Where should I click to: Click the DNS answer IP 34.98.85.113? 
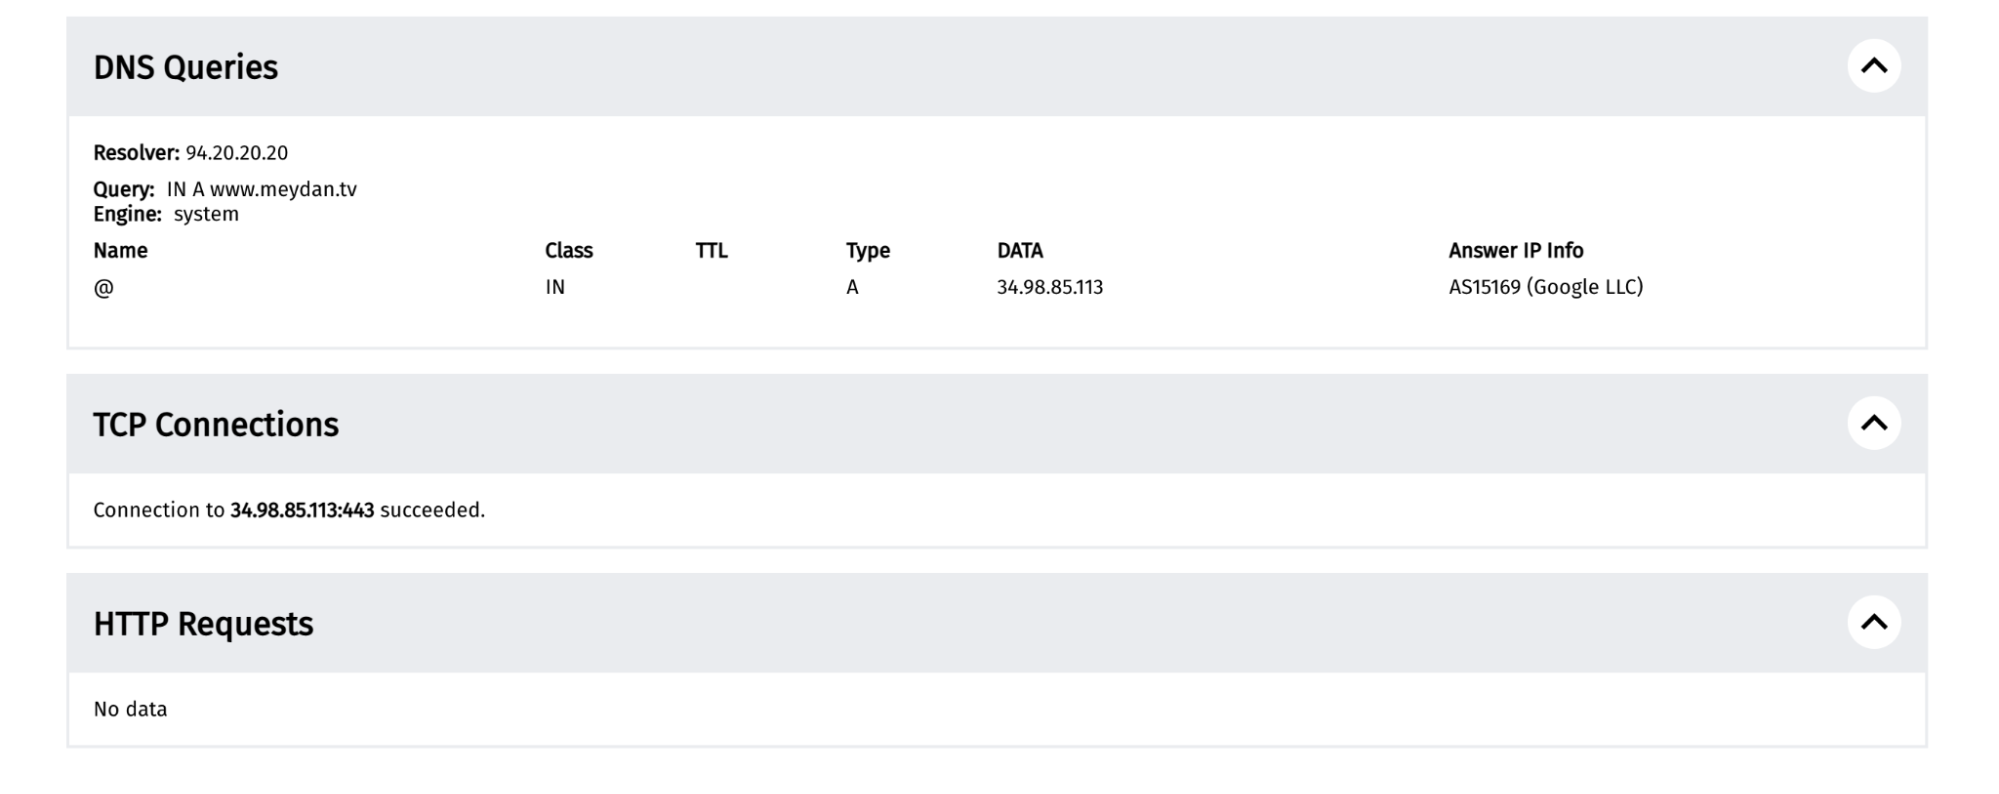tap(1049, 287)
